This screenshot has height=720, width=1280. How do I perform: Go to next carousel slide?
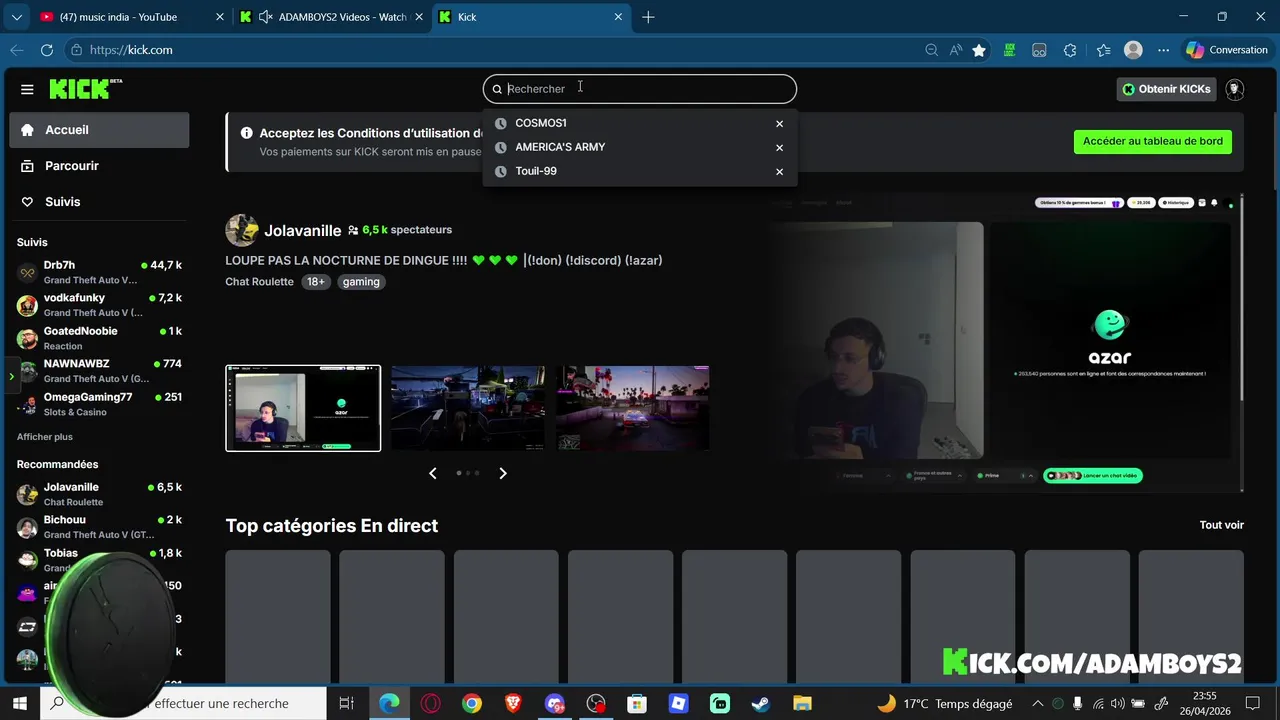[503, 473]
